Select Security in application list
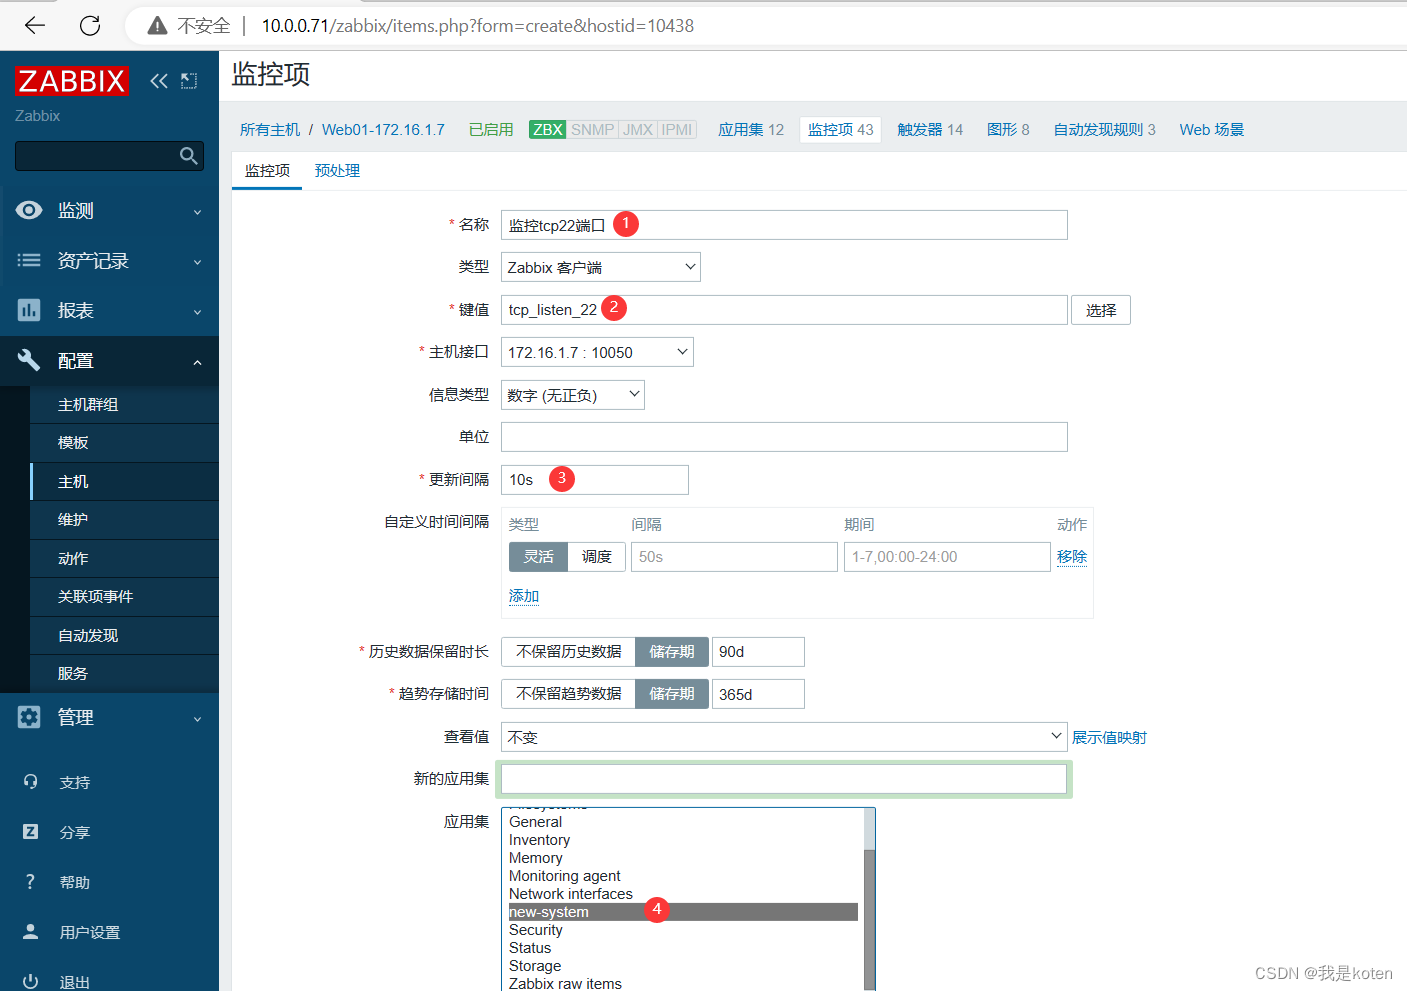The width and height of the screenshot is (1407, 991). [x=683, y=930]
